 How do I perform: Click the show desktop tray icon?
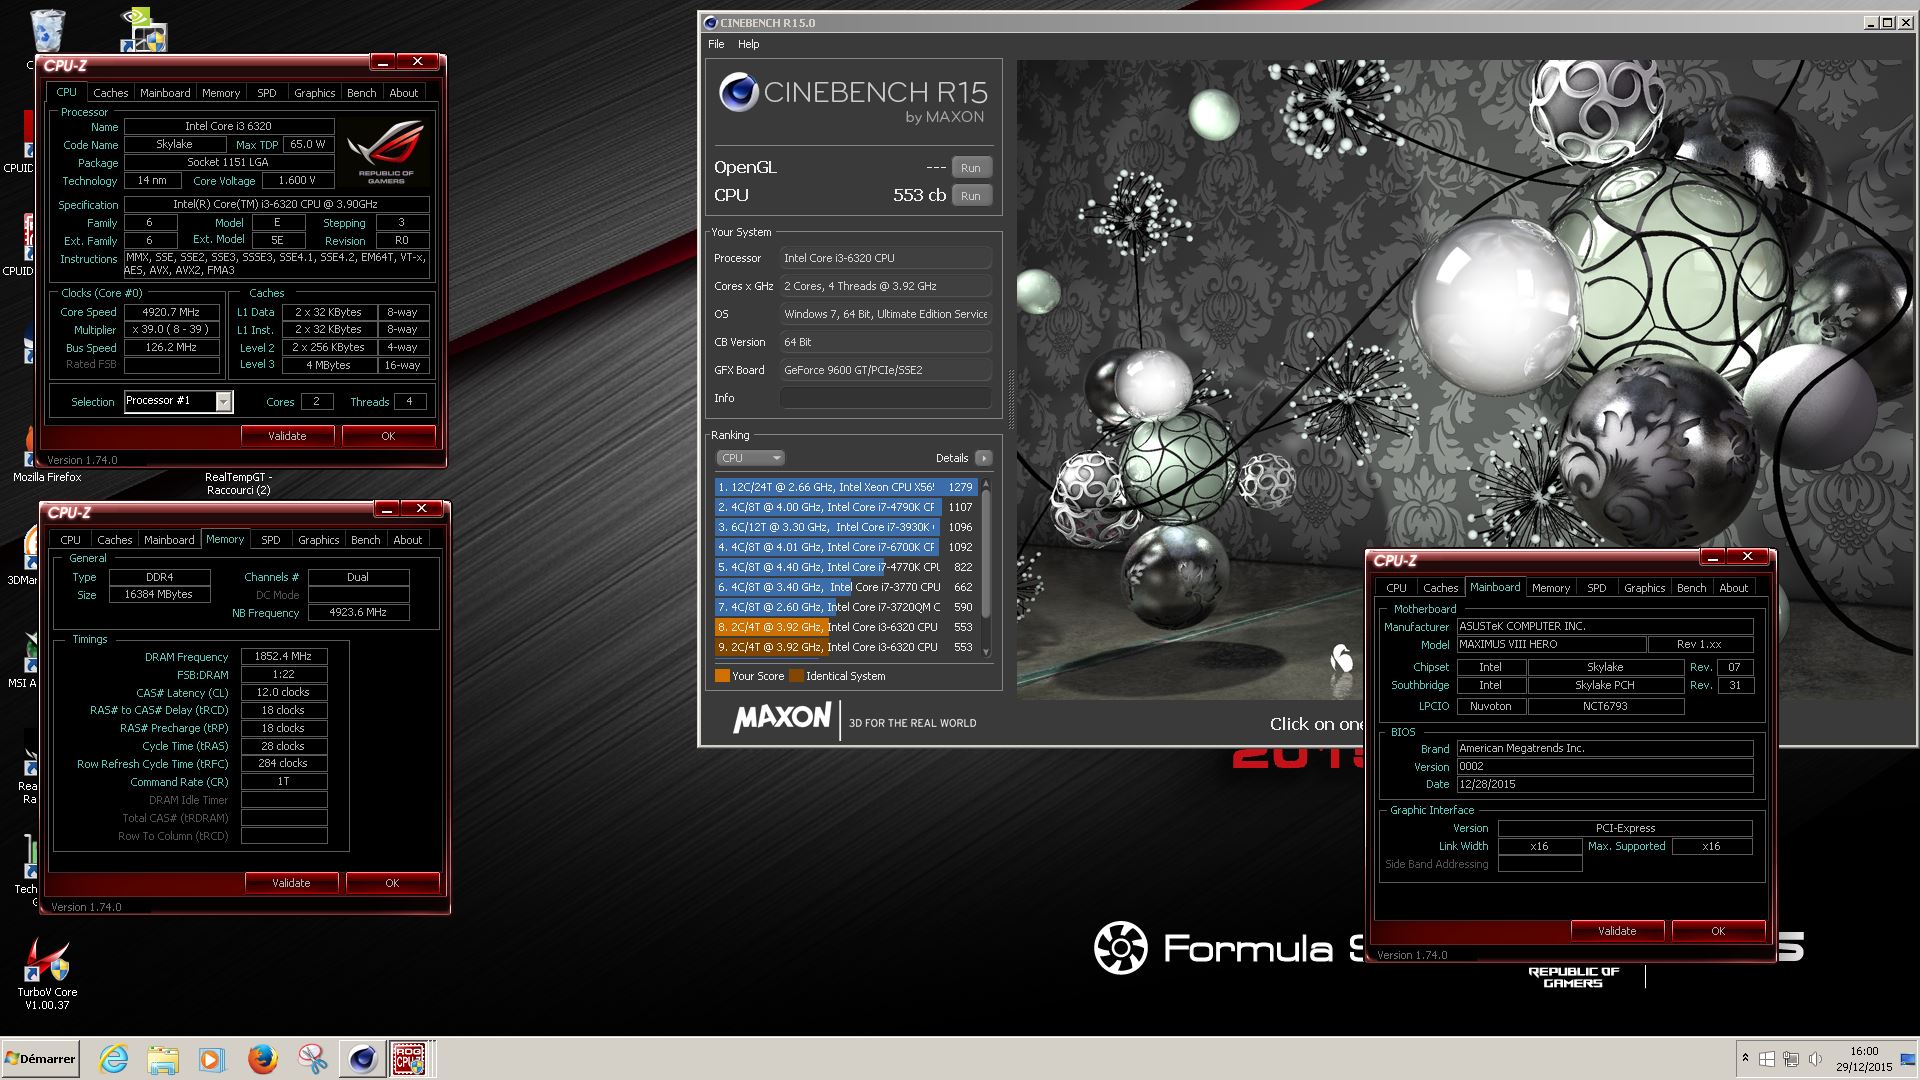click(x=1908, y=1059)
